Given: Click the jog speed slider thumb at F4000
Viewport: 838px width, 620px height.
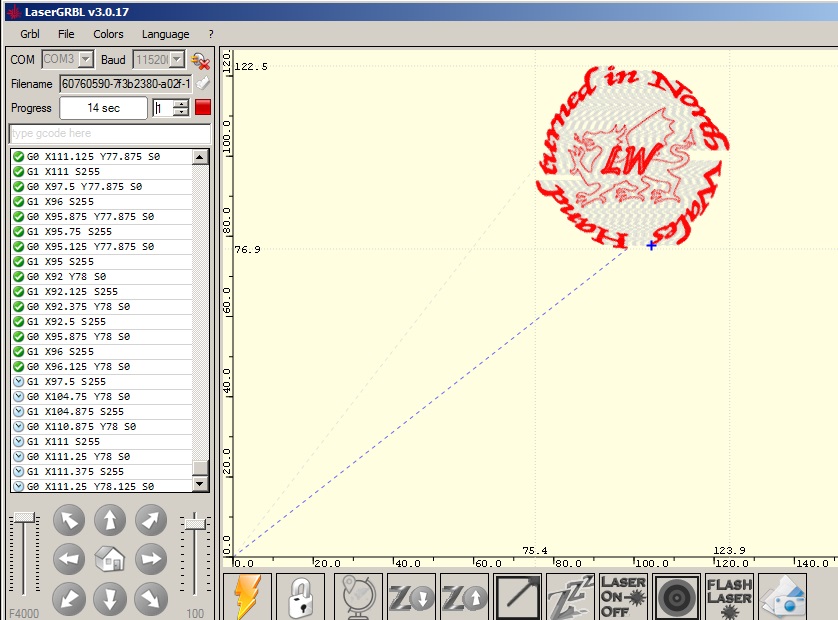Looking at the screenshot, I should 24,517.
